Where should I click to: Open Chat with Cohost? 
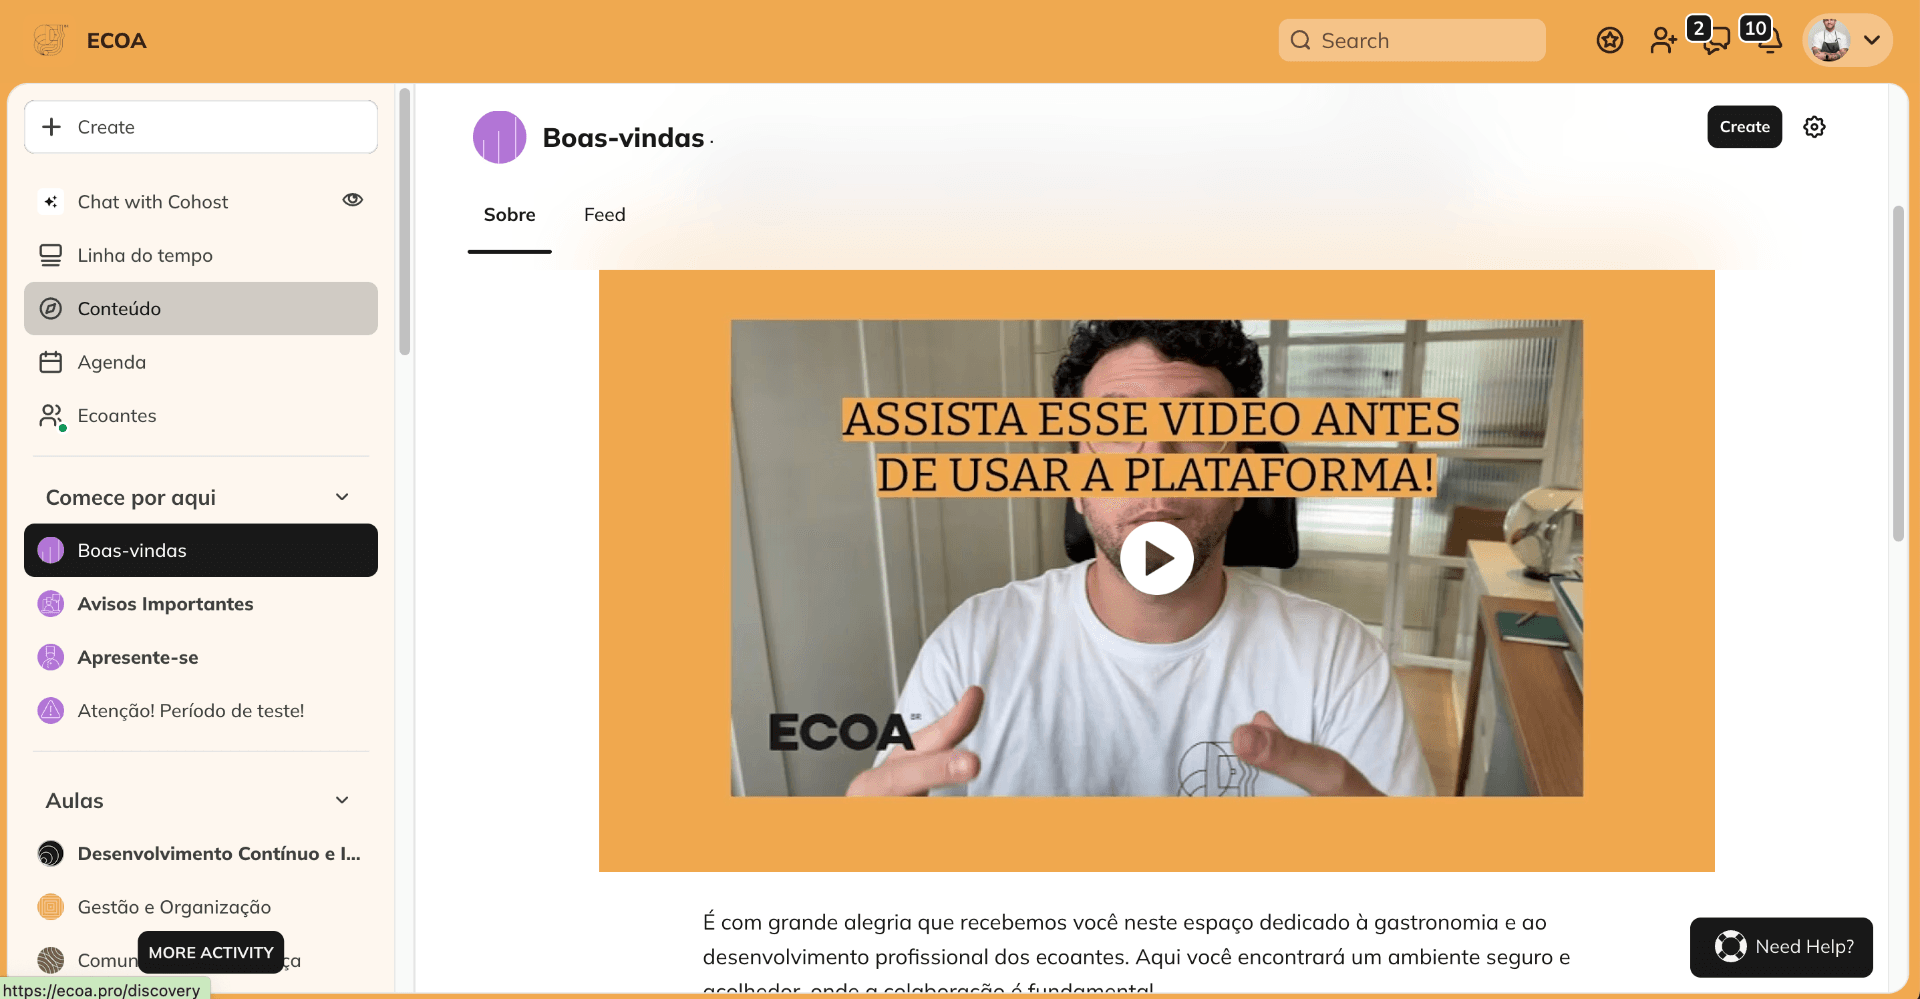point(201,202)
